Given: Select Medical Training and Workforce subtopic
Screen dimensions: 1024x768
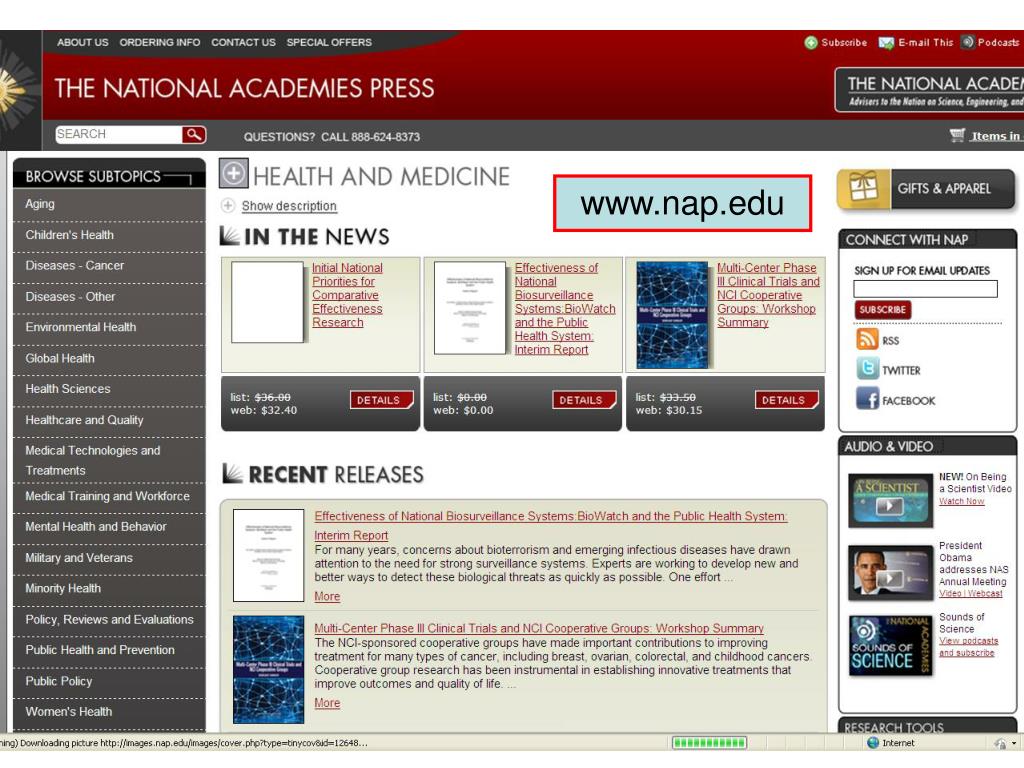Looking at the screenshot, I should (x=109, y=496).
